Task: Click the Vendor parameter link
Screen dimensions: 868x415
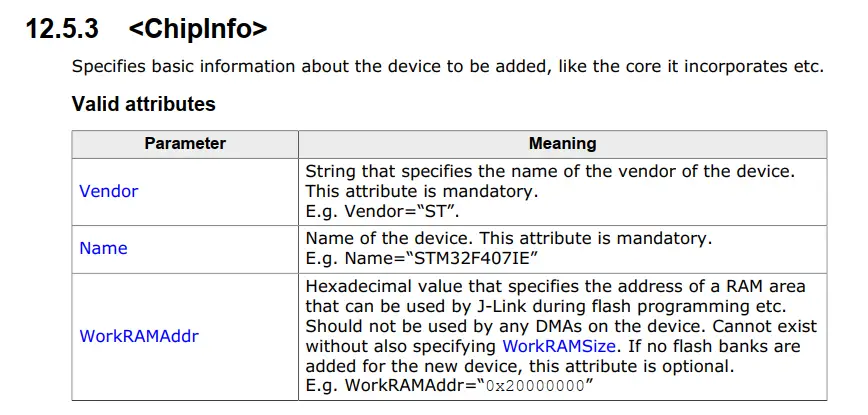Action: 108,191
